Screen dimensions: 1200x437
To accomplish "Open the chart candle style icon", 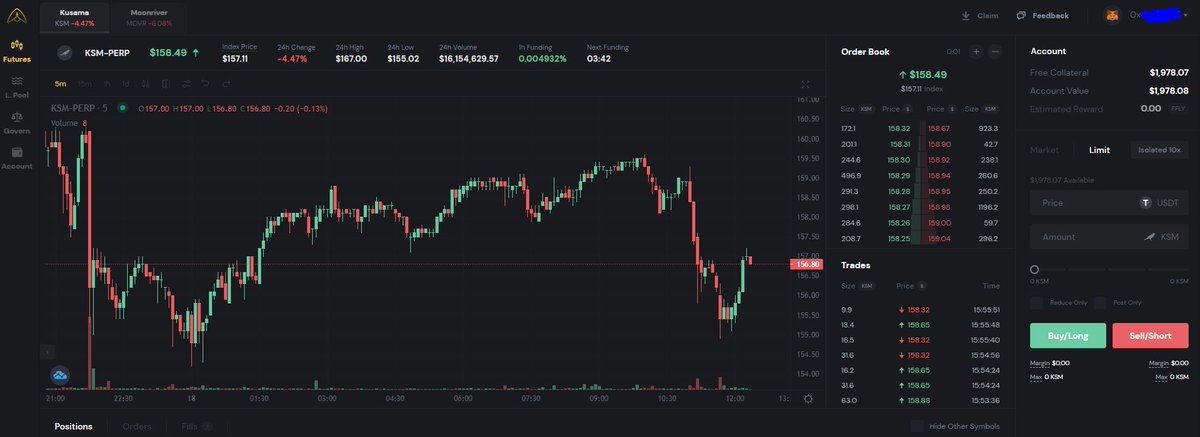I will [145, 84].
